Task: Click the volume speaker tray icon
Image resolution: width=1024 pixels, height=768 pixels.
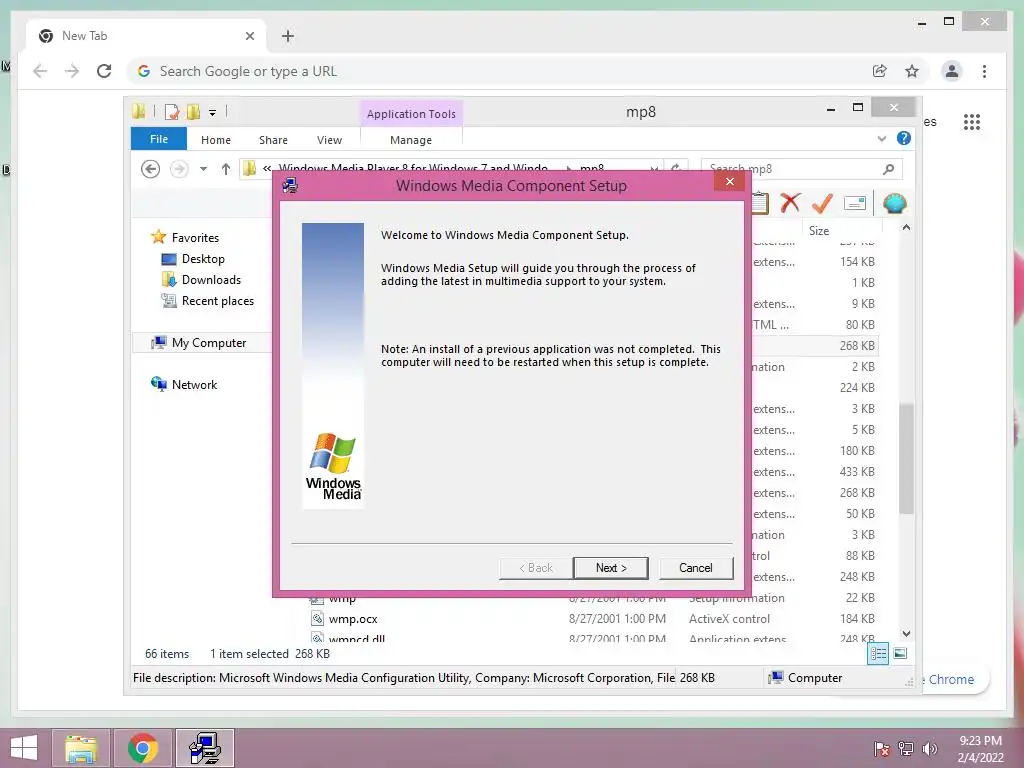Action: [929, 749]
